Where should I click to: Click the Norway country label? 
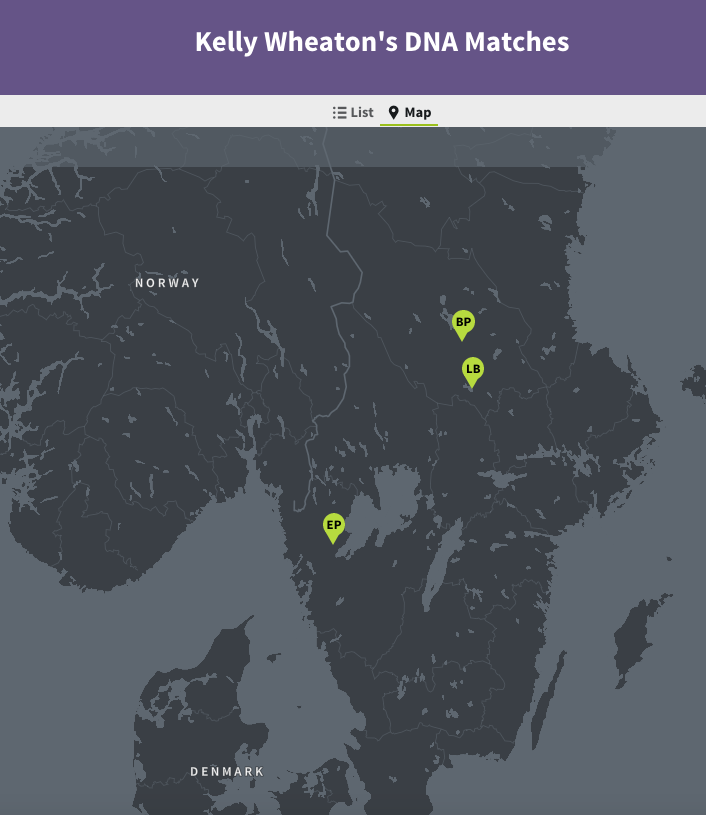coord(168,283)
